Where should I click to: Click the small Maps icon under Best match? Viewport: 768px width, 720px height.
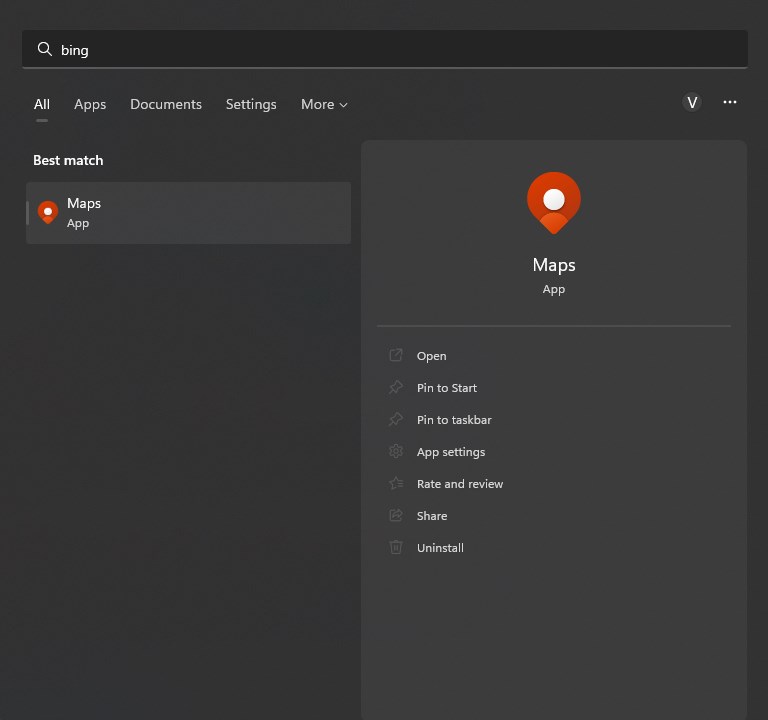point(47,212)
